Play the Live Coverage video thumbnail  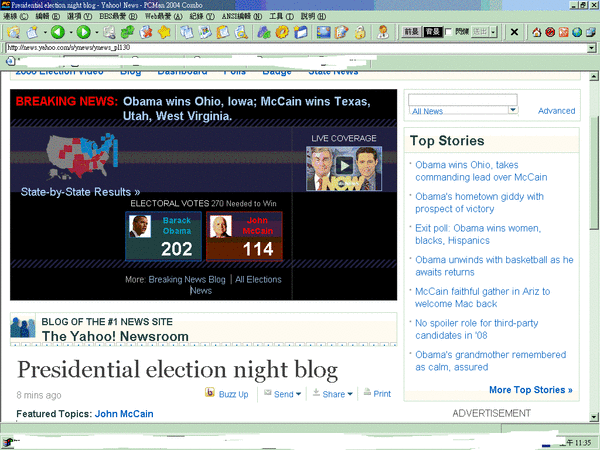[x=344, y=168]
